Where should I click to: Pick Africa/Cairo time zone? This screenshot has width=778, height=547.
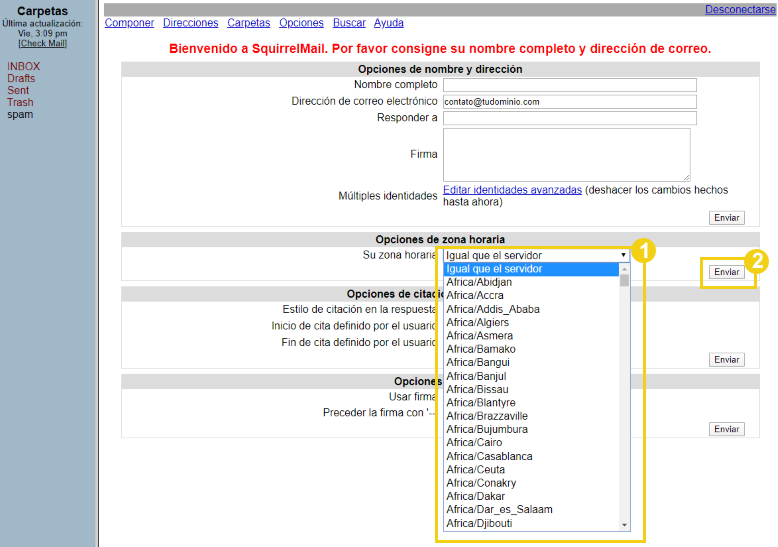click(x=531, y=443)
